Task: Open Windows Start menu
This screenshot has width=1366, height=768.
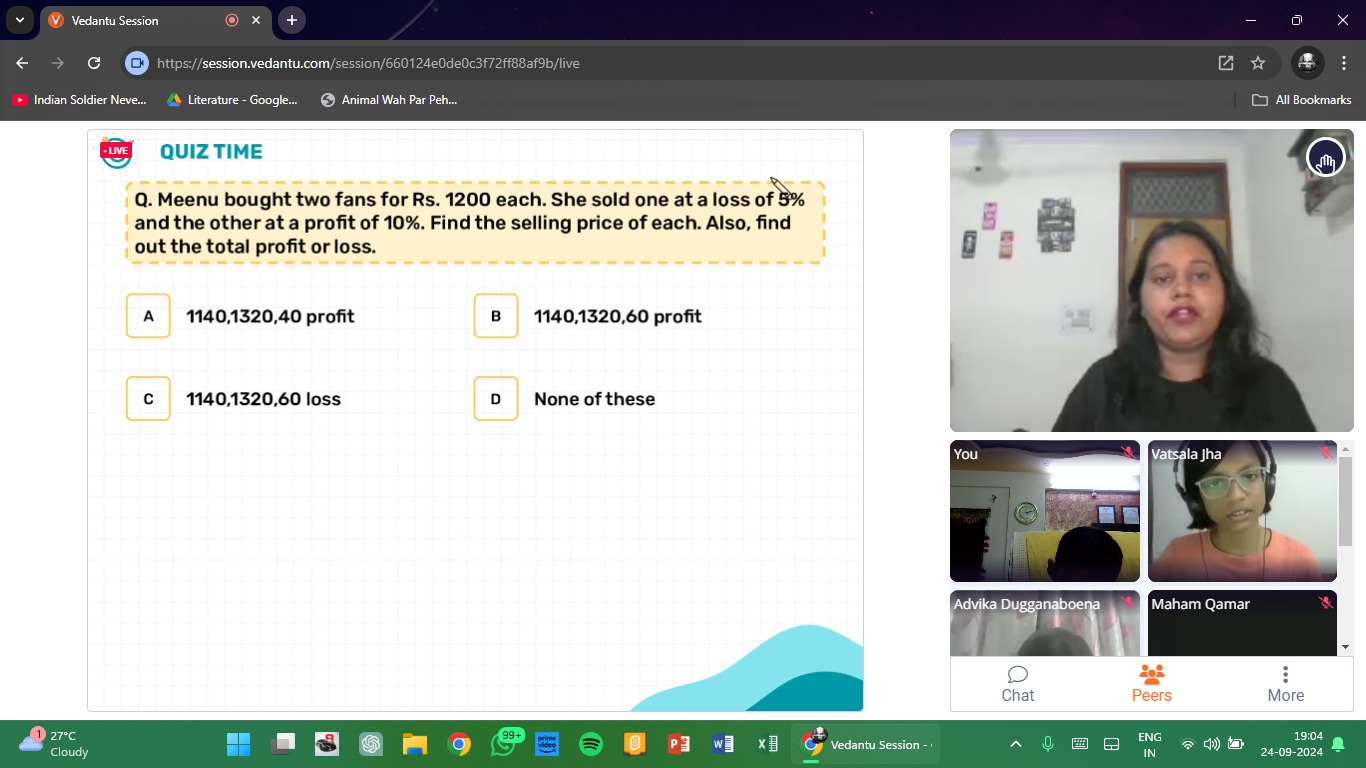Action: pyautogui.click(x=238, y=744)
